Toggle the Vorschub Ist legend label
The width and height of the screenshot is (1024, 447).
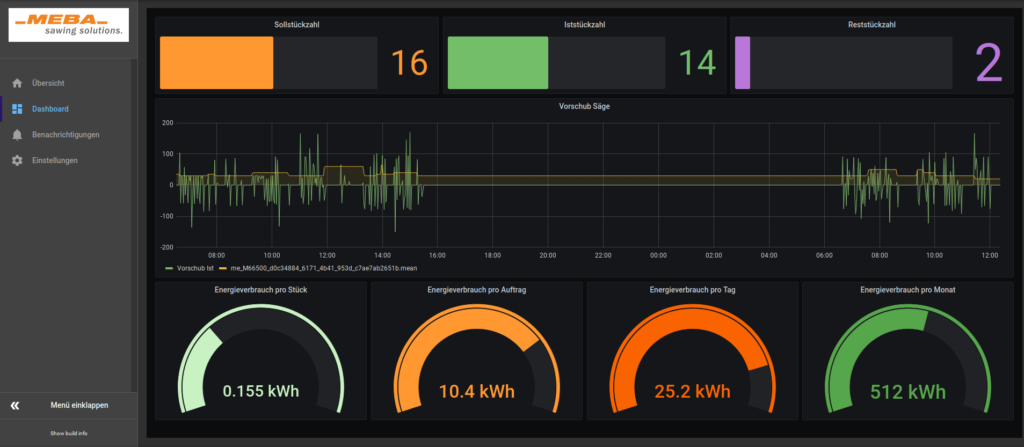(193, 269)
